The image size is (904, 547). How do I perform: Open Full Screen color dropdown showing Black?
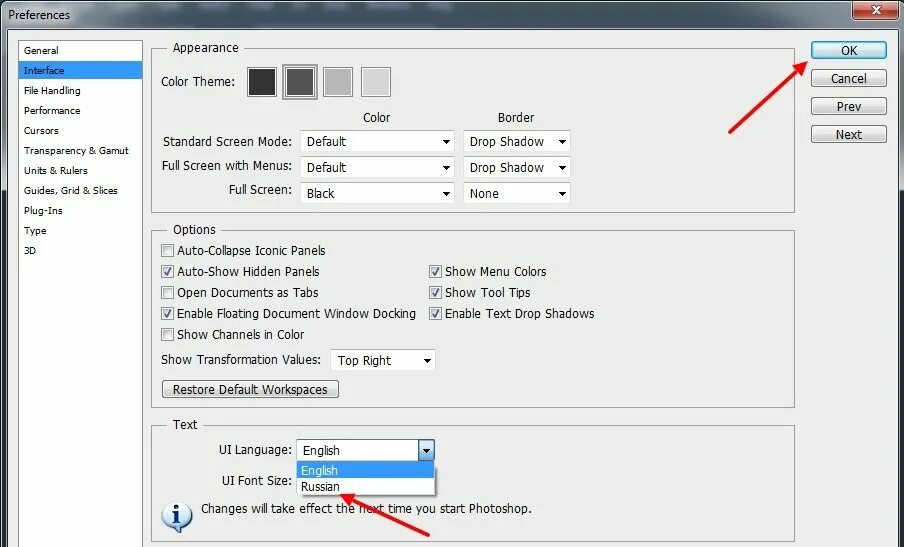(x=377, y=193)
